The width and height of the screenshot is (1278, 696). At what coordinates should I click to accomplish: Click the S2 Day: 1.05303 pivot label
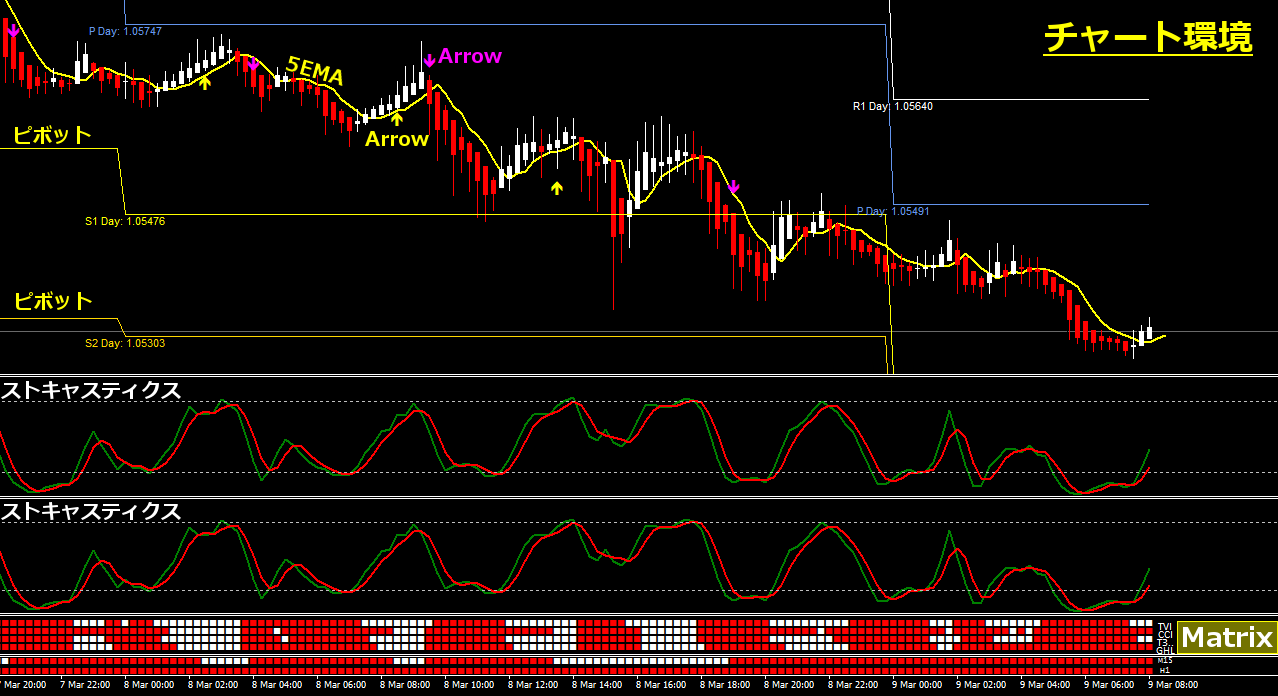point(125,343)
